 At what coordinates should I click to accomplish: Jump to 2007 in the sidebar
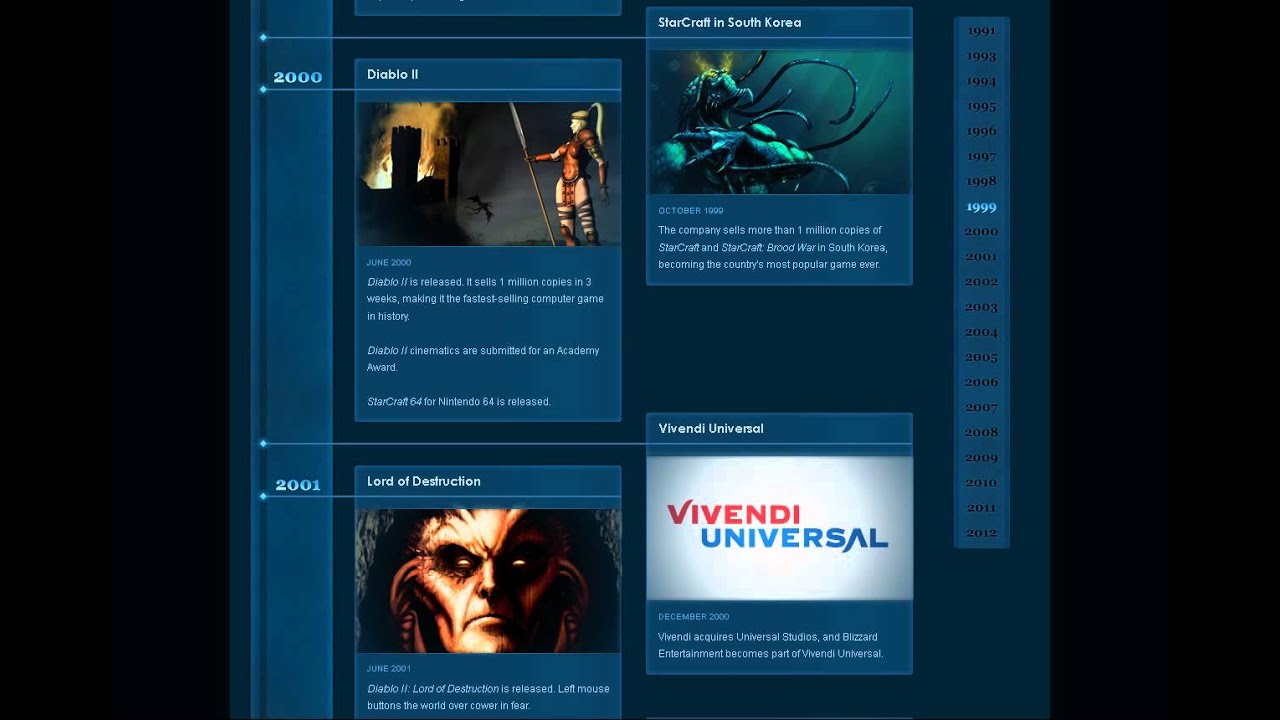click(x=981, y=407)
